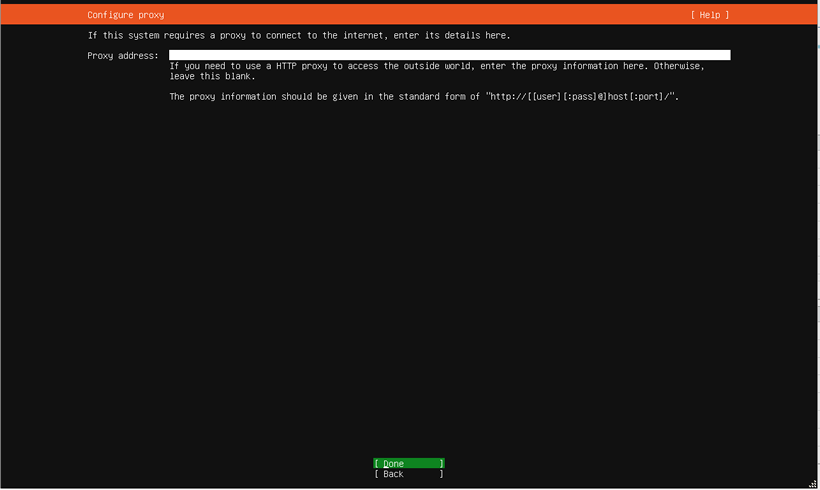Image resolution: width=820 pixels, height=490 pixels.
Task: Click the 'If you need to use a HTTP proxy' hint
Action: point(437,66)
